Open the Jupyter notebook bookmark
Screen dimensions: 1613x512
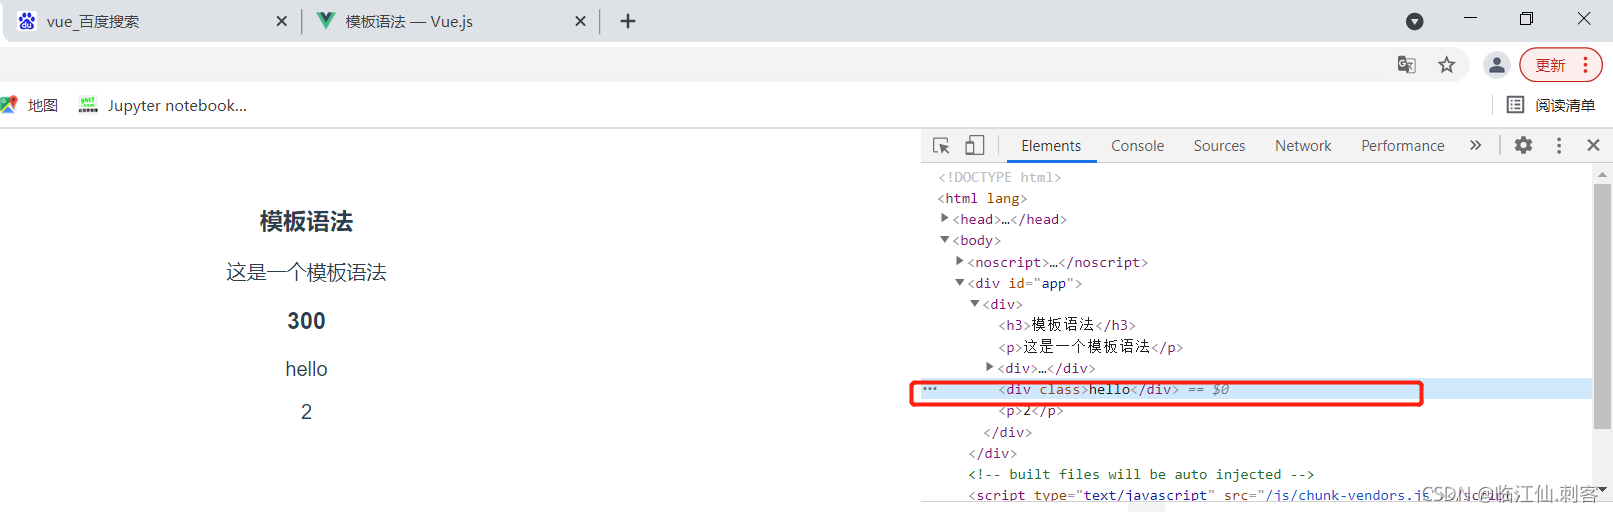pyautogui.click(x=163, y=105)
